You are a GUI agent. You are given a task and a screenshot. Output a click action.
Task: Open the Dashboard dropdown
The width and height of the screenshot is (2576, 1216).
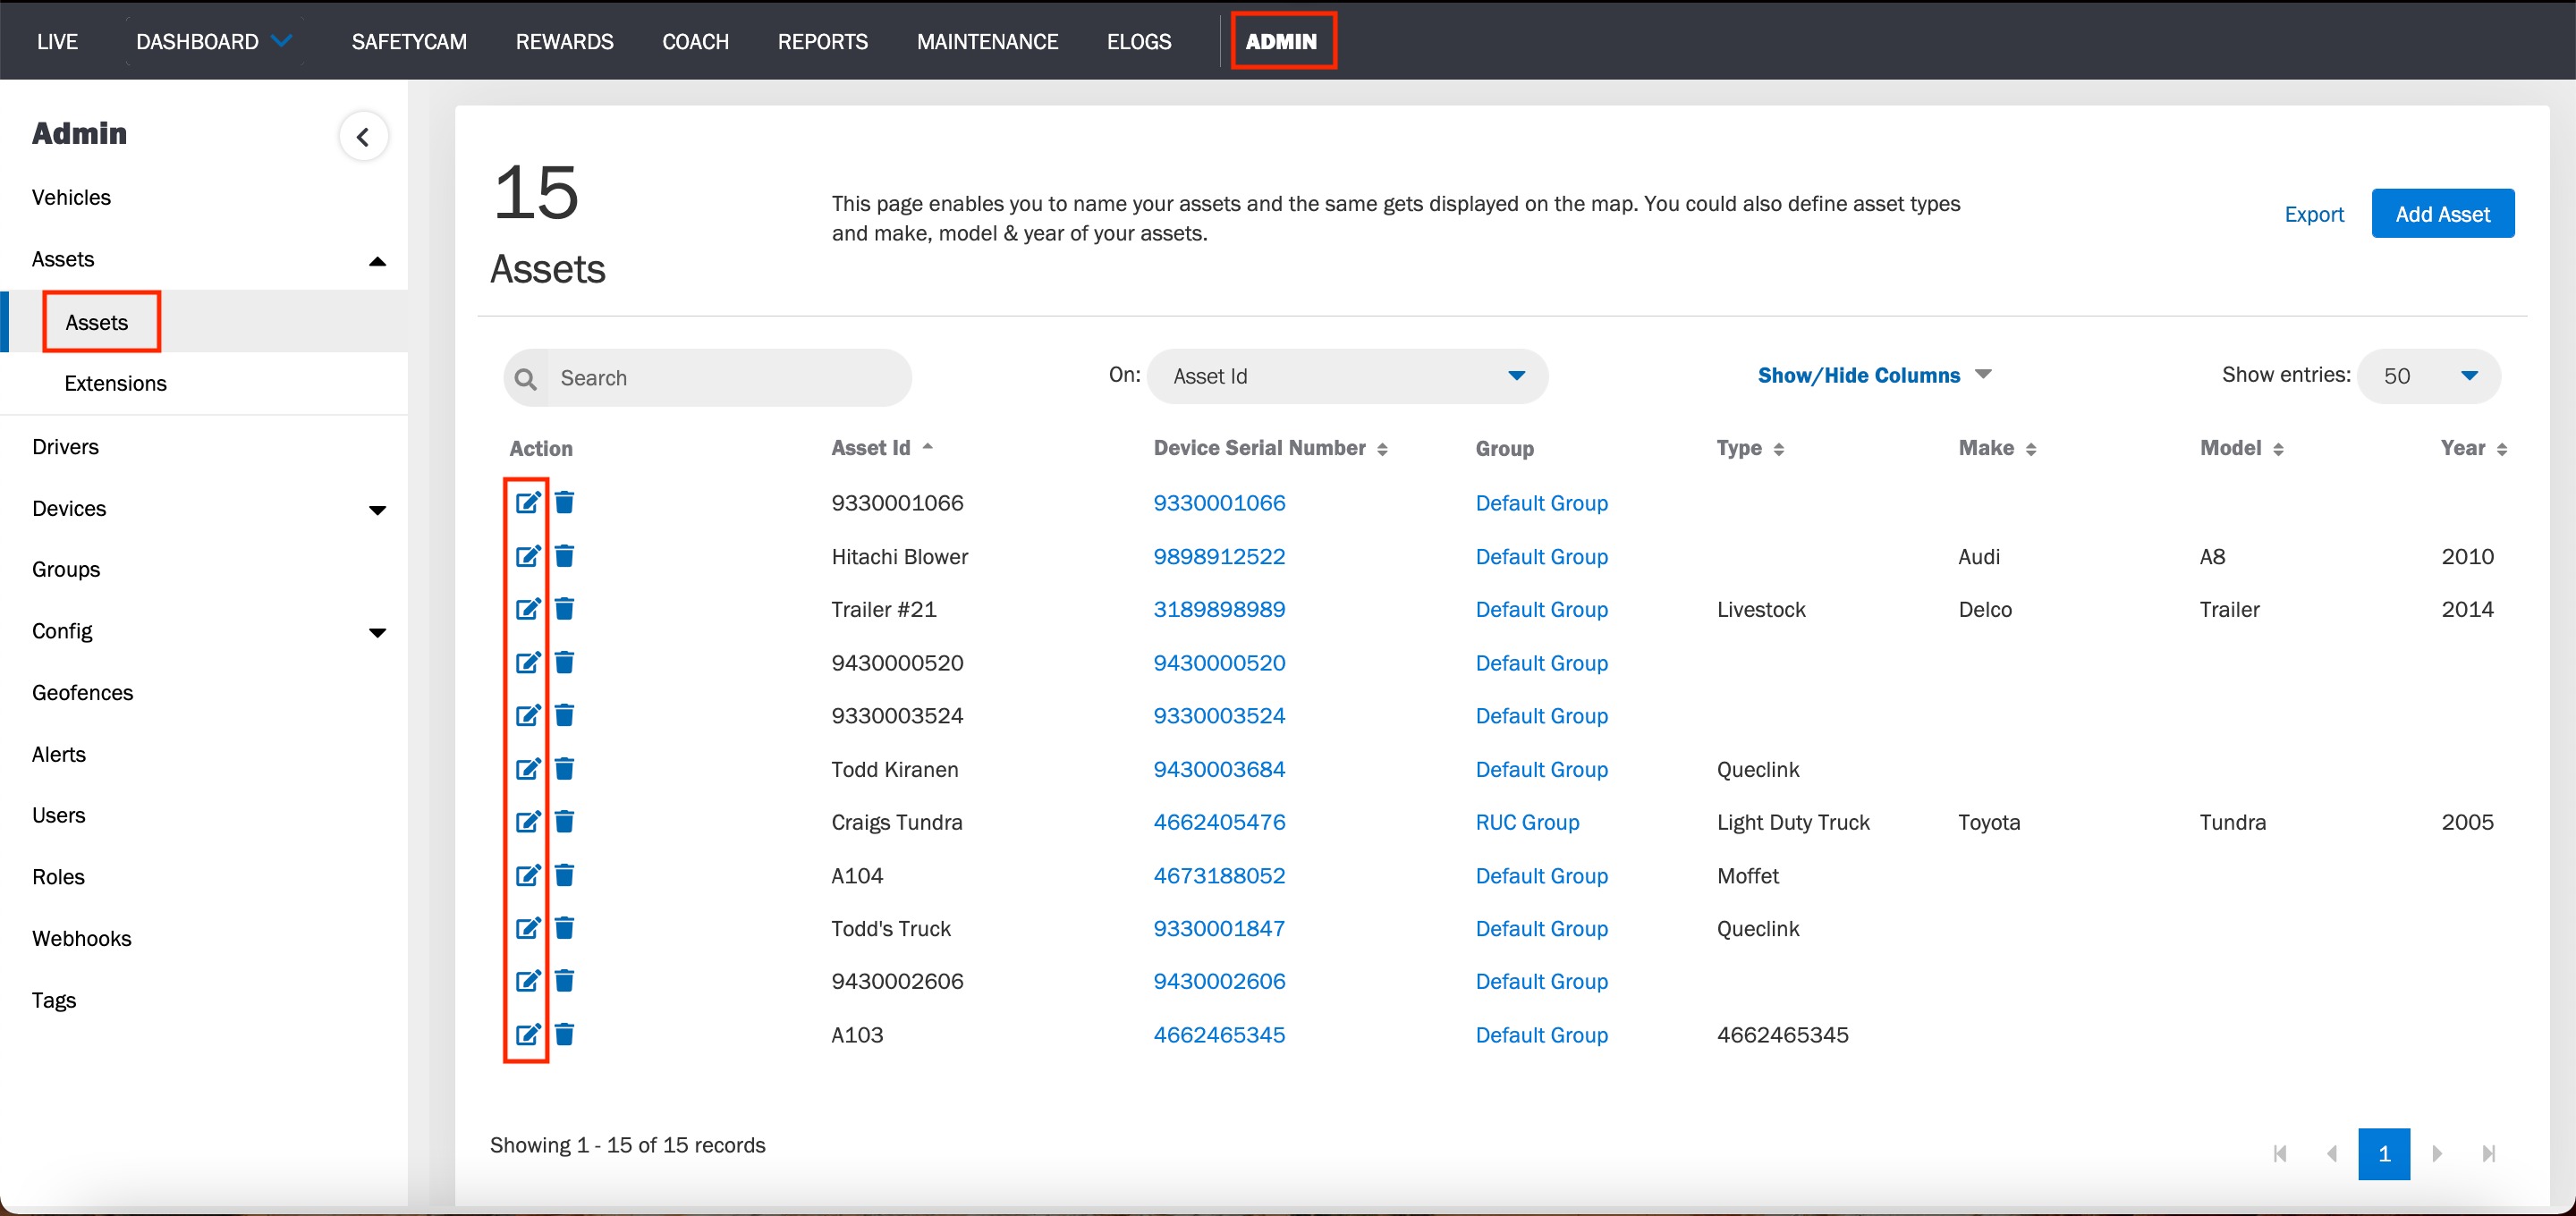(x=213, y=41)
